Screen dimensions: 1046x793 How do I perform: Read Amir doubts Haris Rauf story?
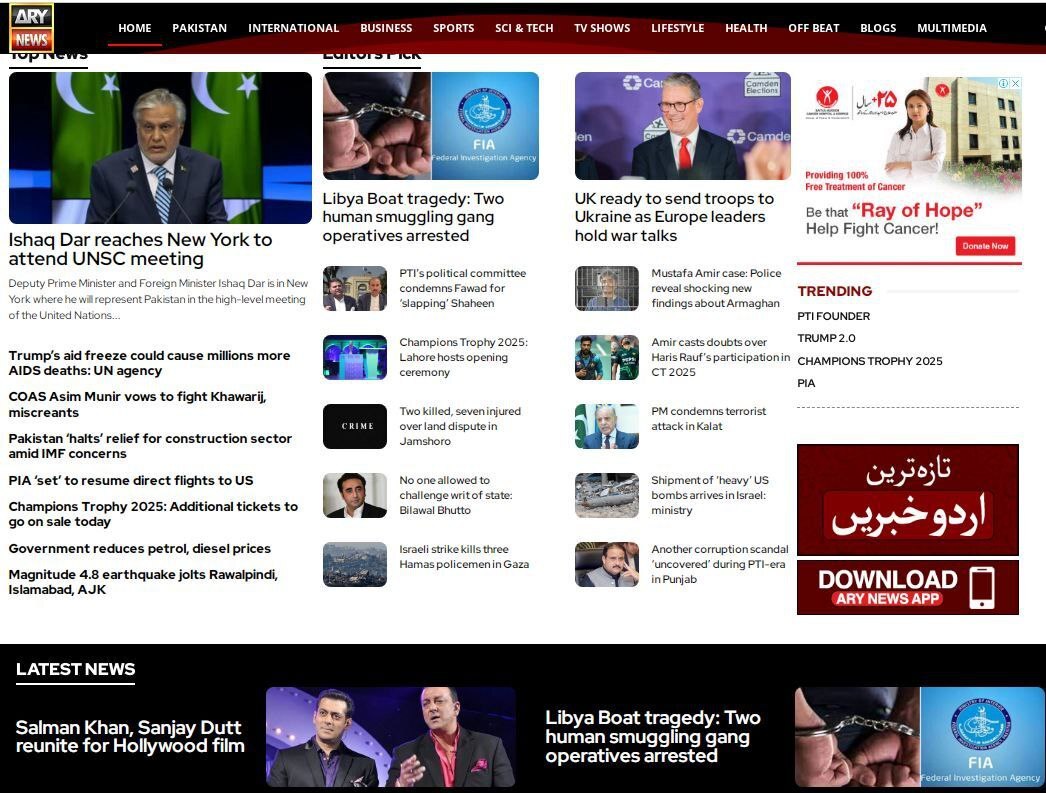pos(720,357)
